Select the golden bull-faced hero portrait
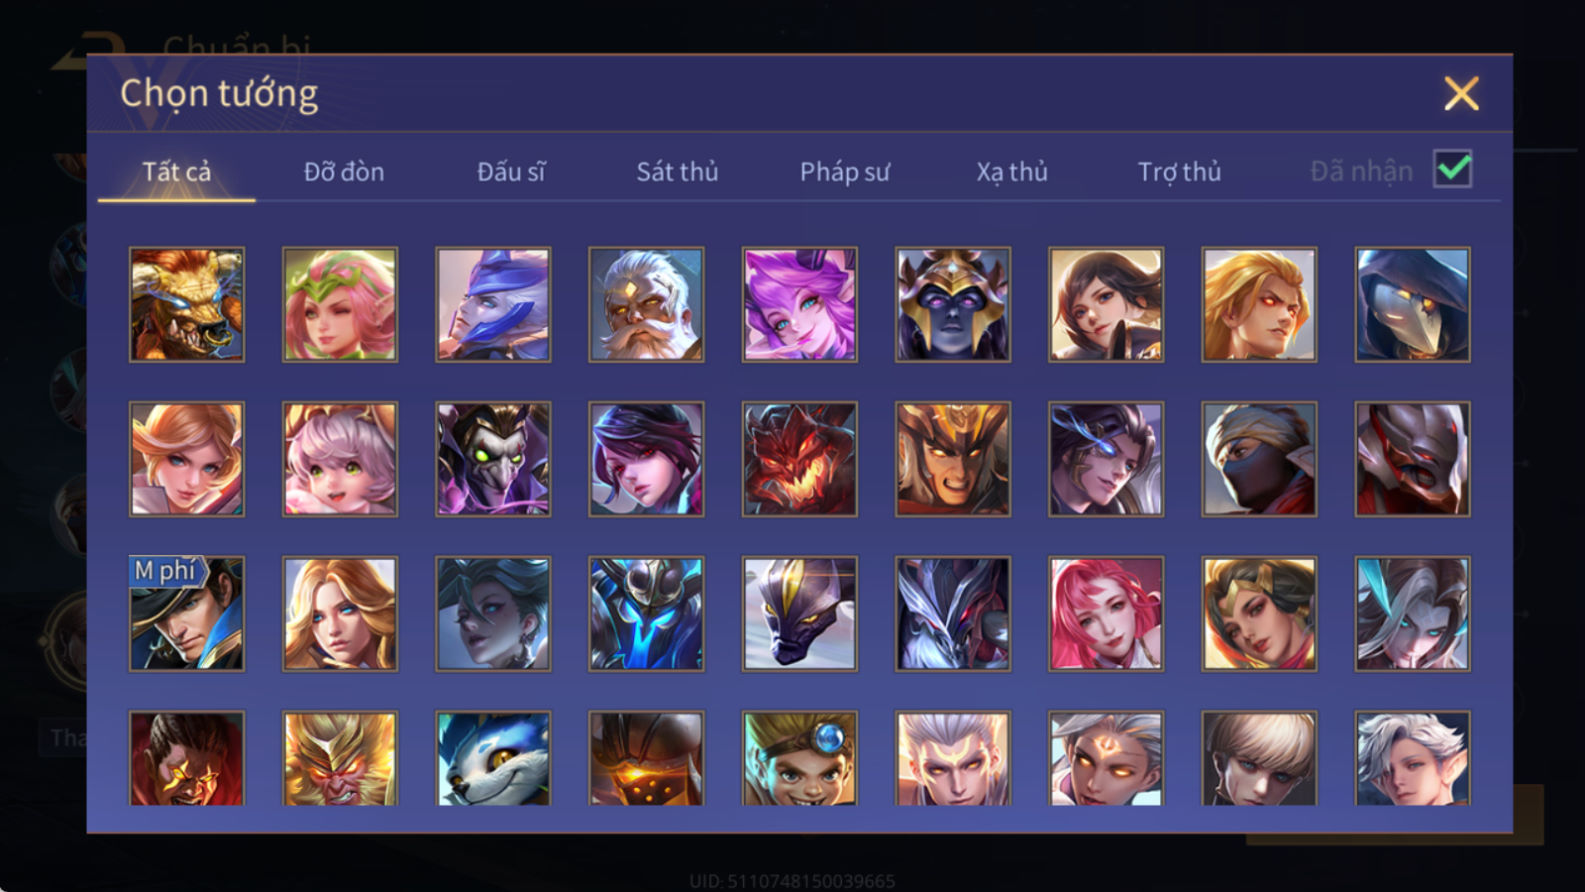The image size is (1585, 892). click(187, 304)
